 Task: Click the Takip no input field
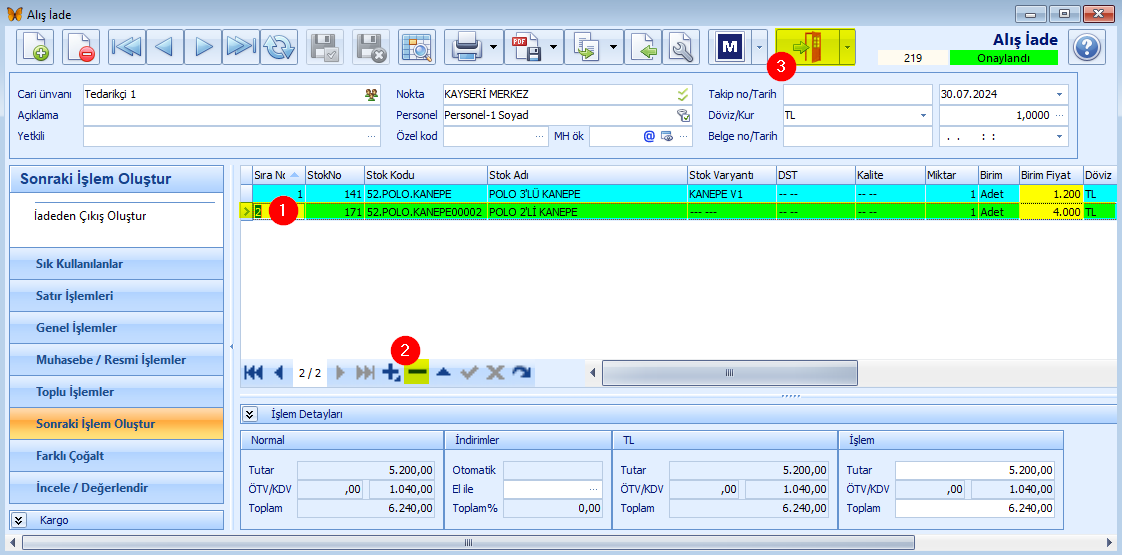click(858, 94)
